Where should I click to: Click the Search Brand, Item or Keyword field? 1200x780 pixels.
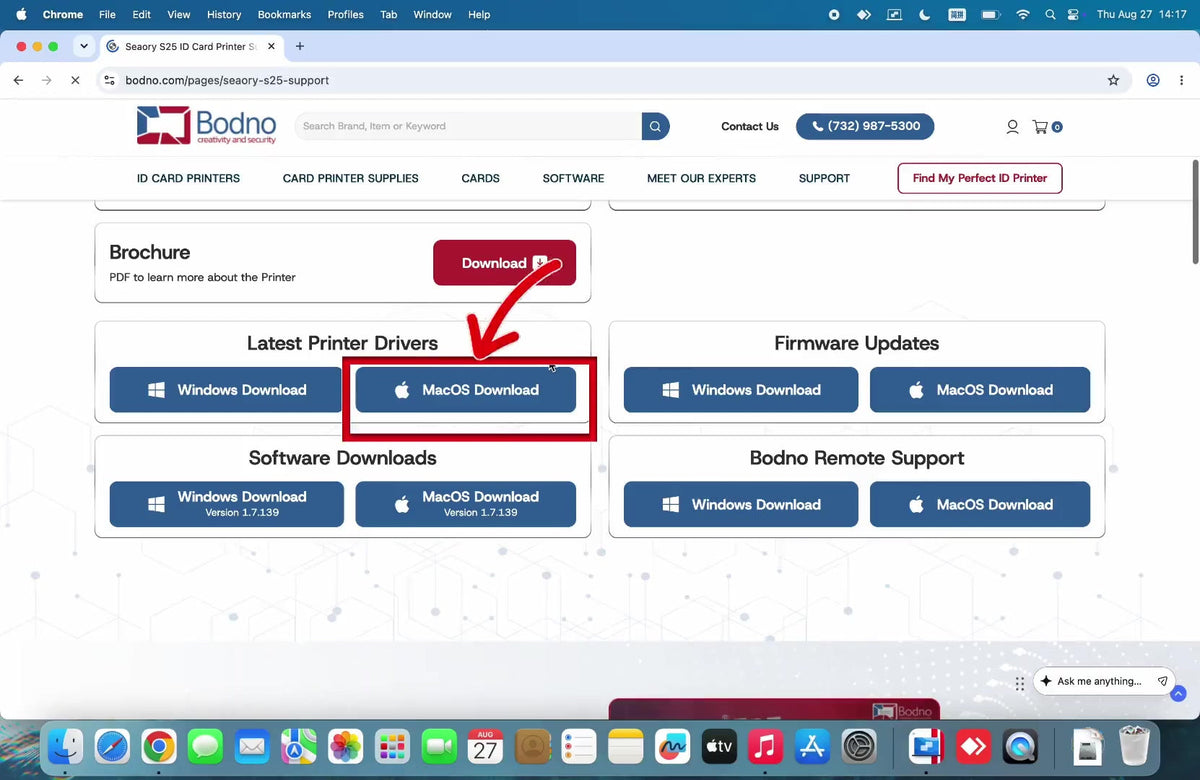point(468,126)
